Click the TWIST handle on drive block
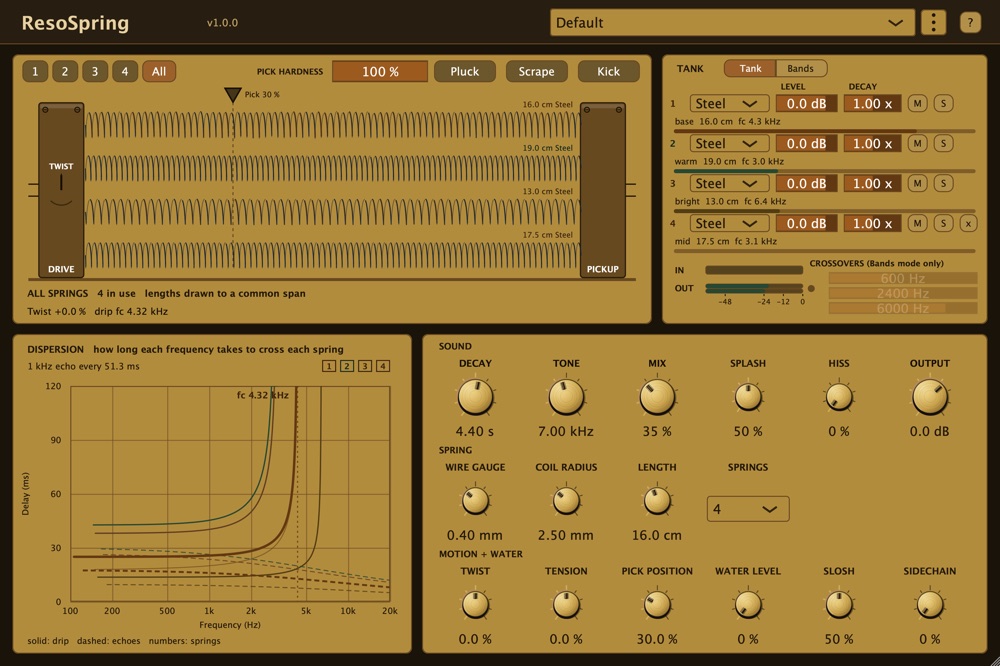 [x=61, y=183]
